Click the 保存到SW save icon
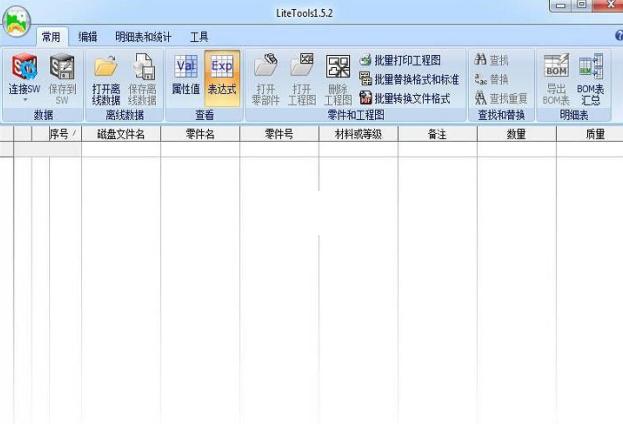 tap(62, 68)
